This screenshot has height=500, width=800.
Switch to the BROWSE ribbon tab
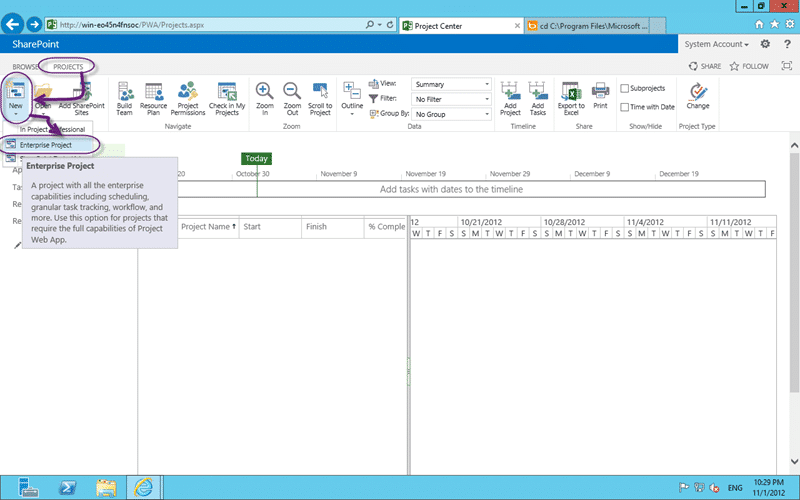click(25, 66)
